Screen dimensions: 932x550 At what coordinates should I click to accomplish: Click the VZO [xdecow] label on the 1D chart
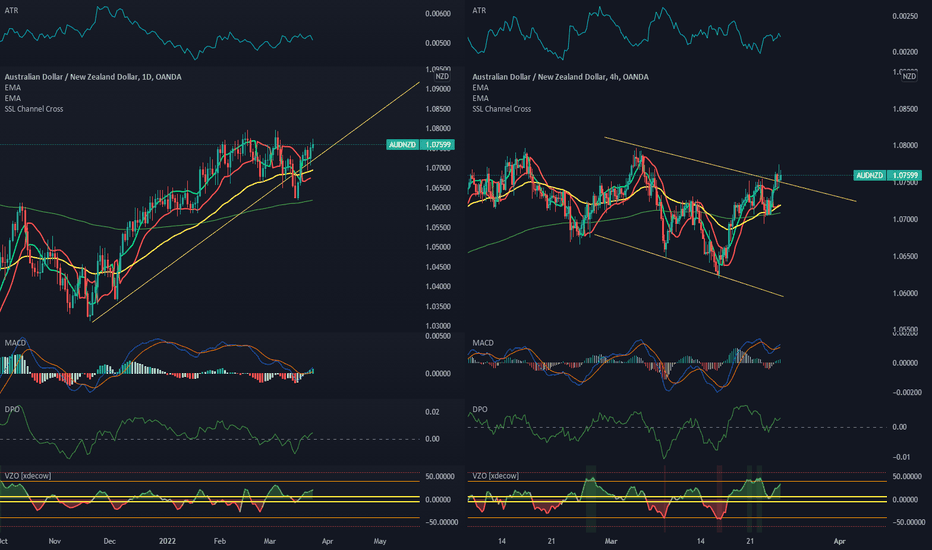28,476
